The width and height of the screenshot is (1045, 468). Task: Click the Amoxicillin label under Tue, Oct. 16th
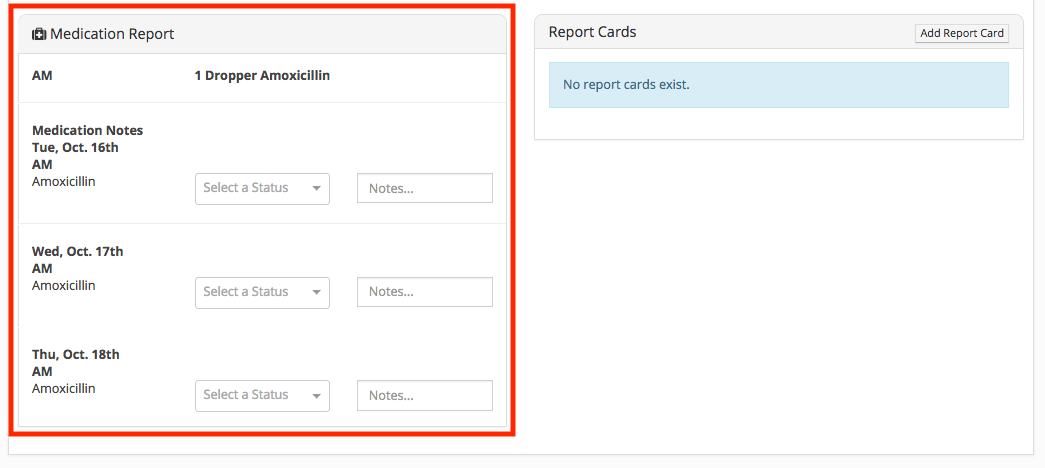[64, 181]
